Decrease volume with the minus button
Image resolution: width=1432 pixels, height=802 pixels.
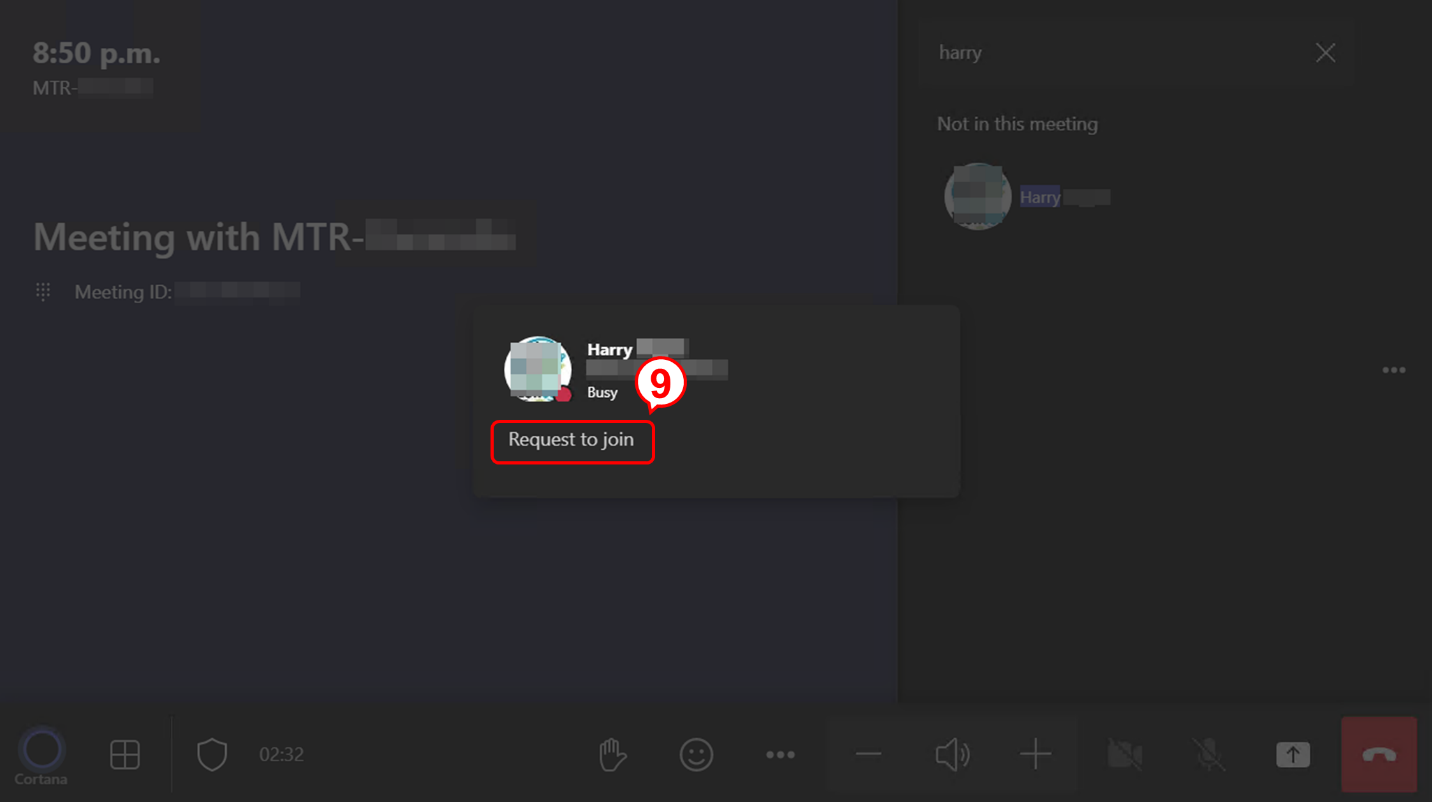(868, 755)
